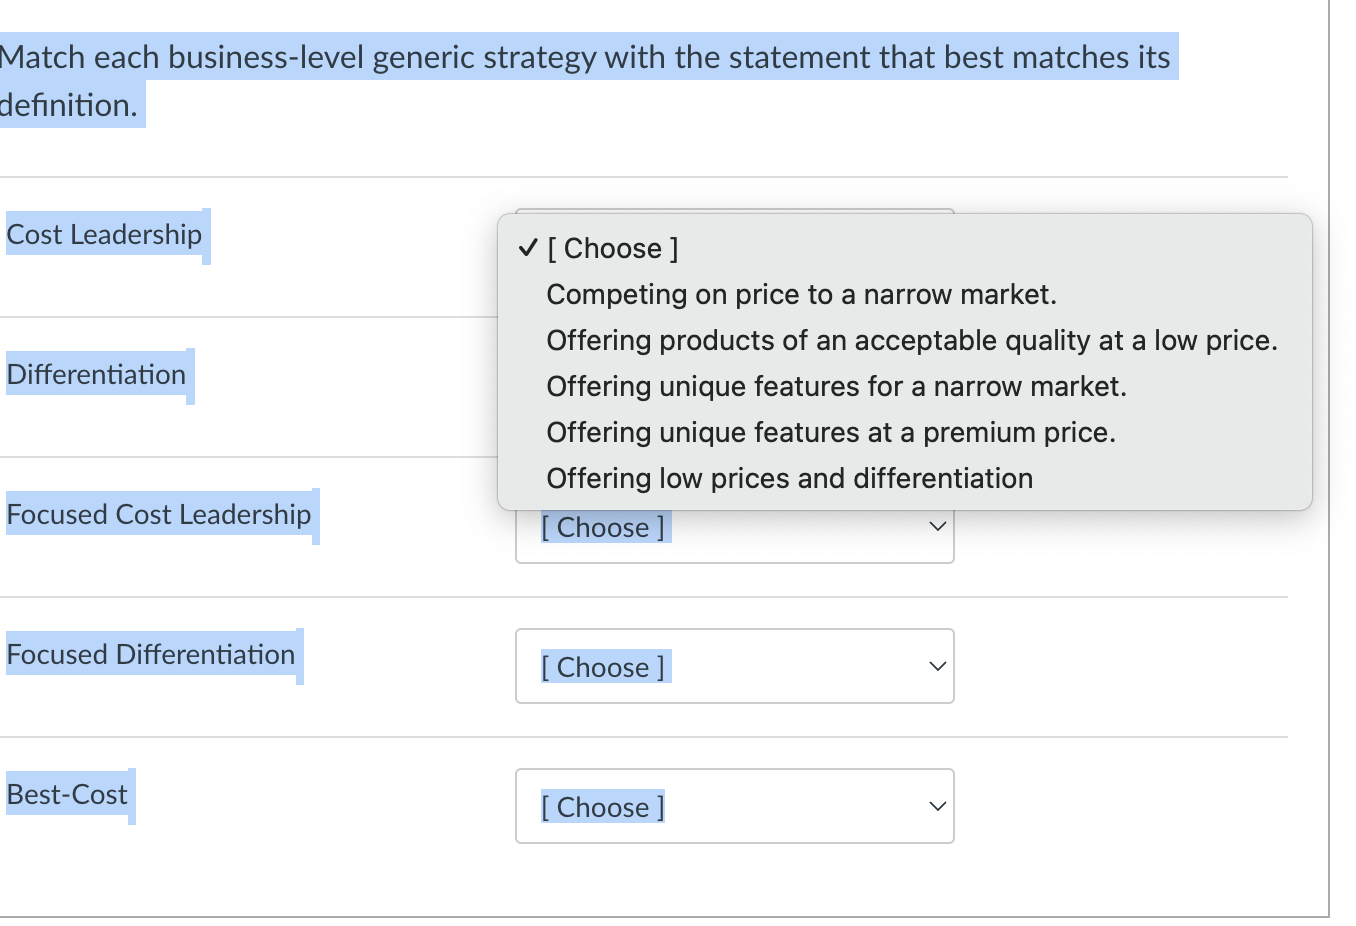Screen dimensions: 1356x926
Task: Open the Focused Differentiation dropdown
Action: [x=734, y=666]
